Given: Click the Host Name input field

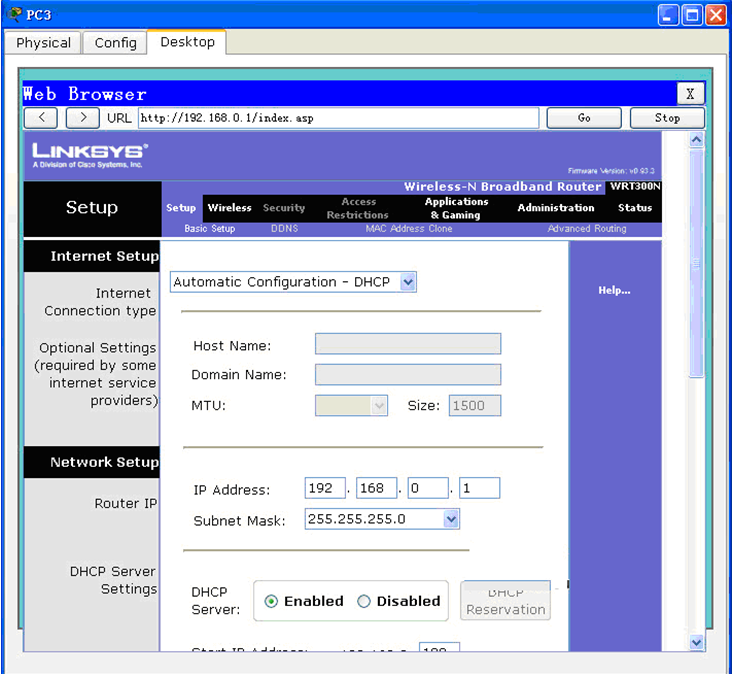Looking at the screenshot, I should [x=408, y=344].
